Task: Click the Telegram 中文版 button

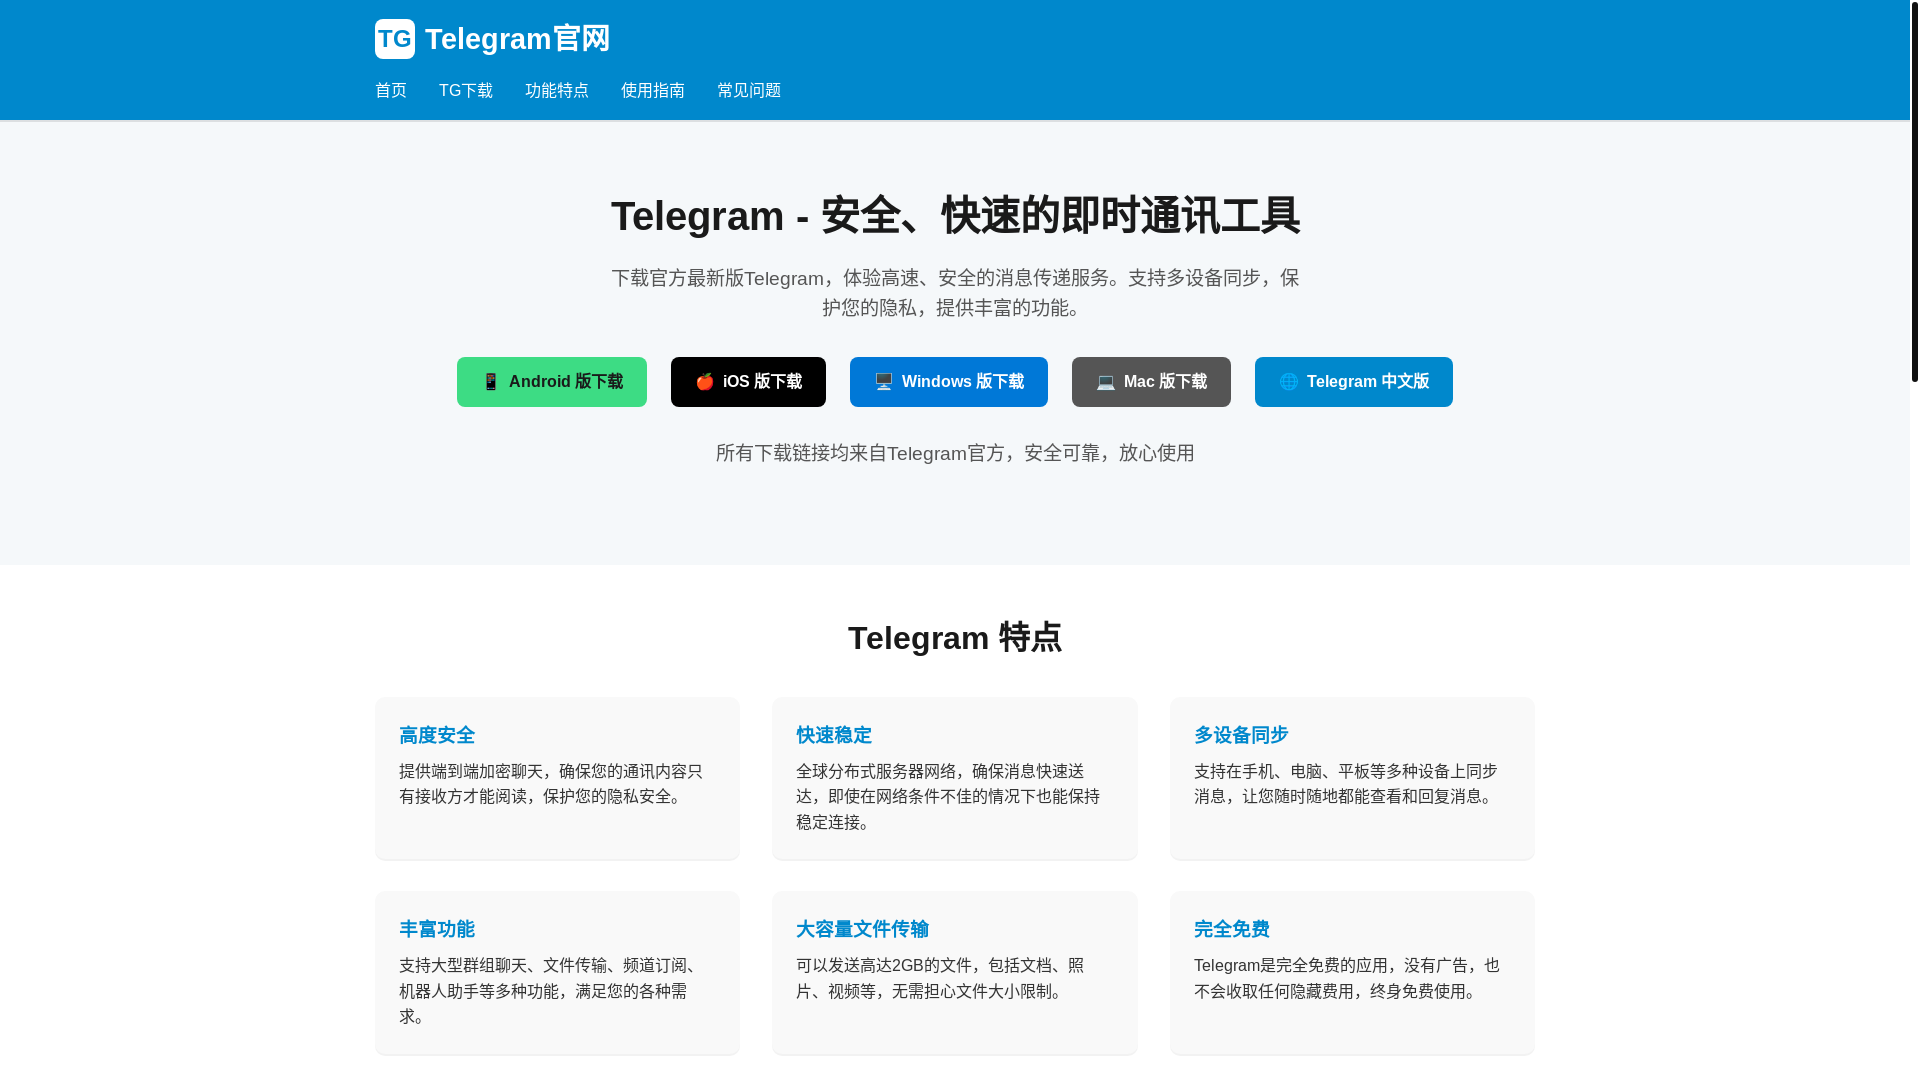Action: click(1354, 382)
